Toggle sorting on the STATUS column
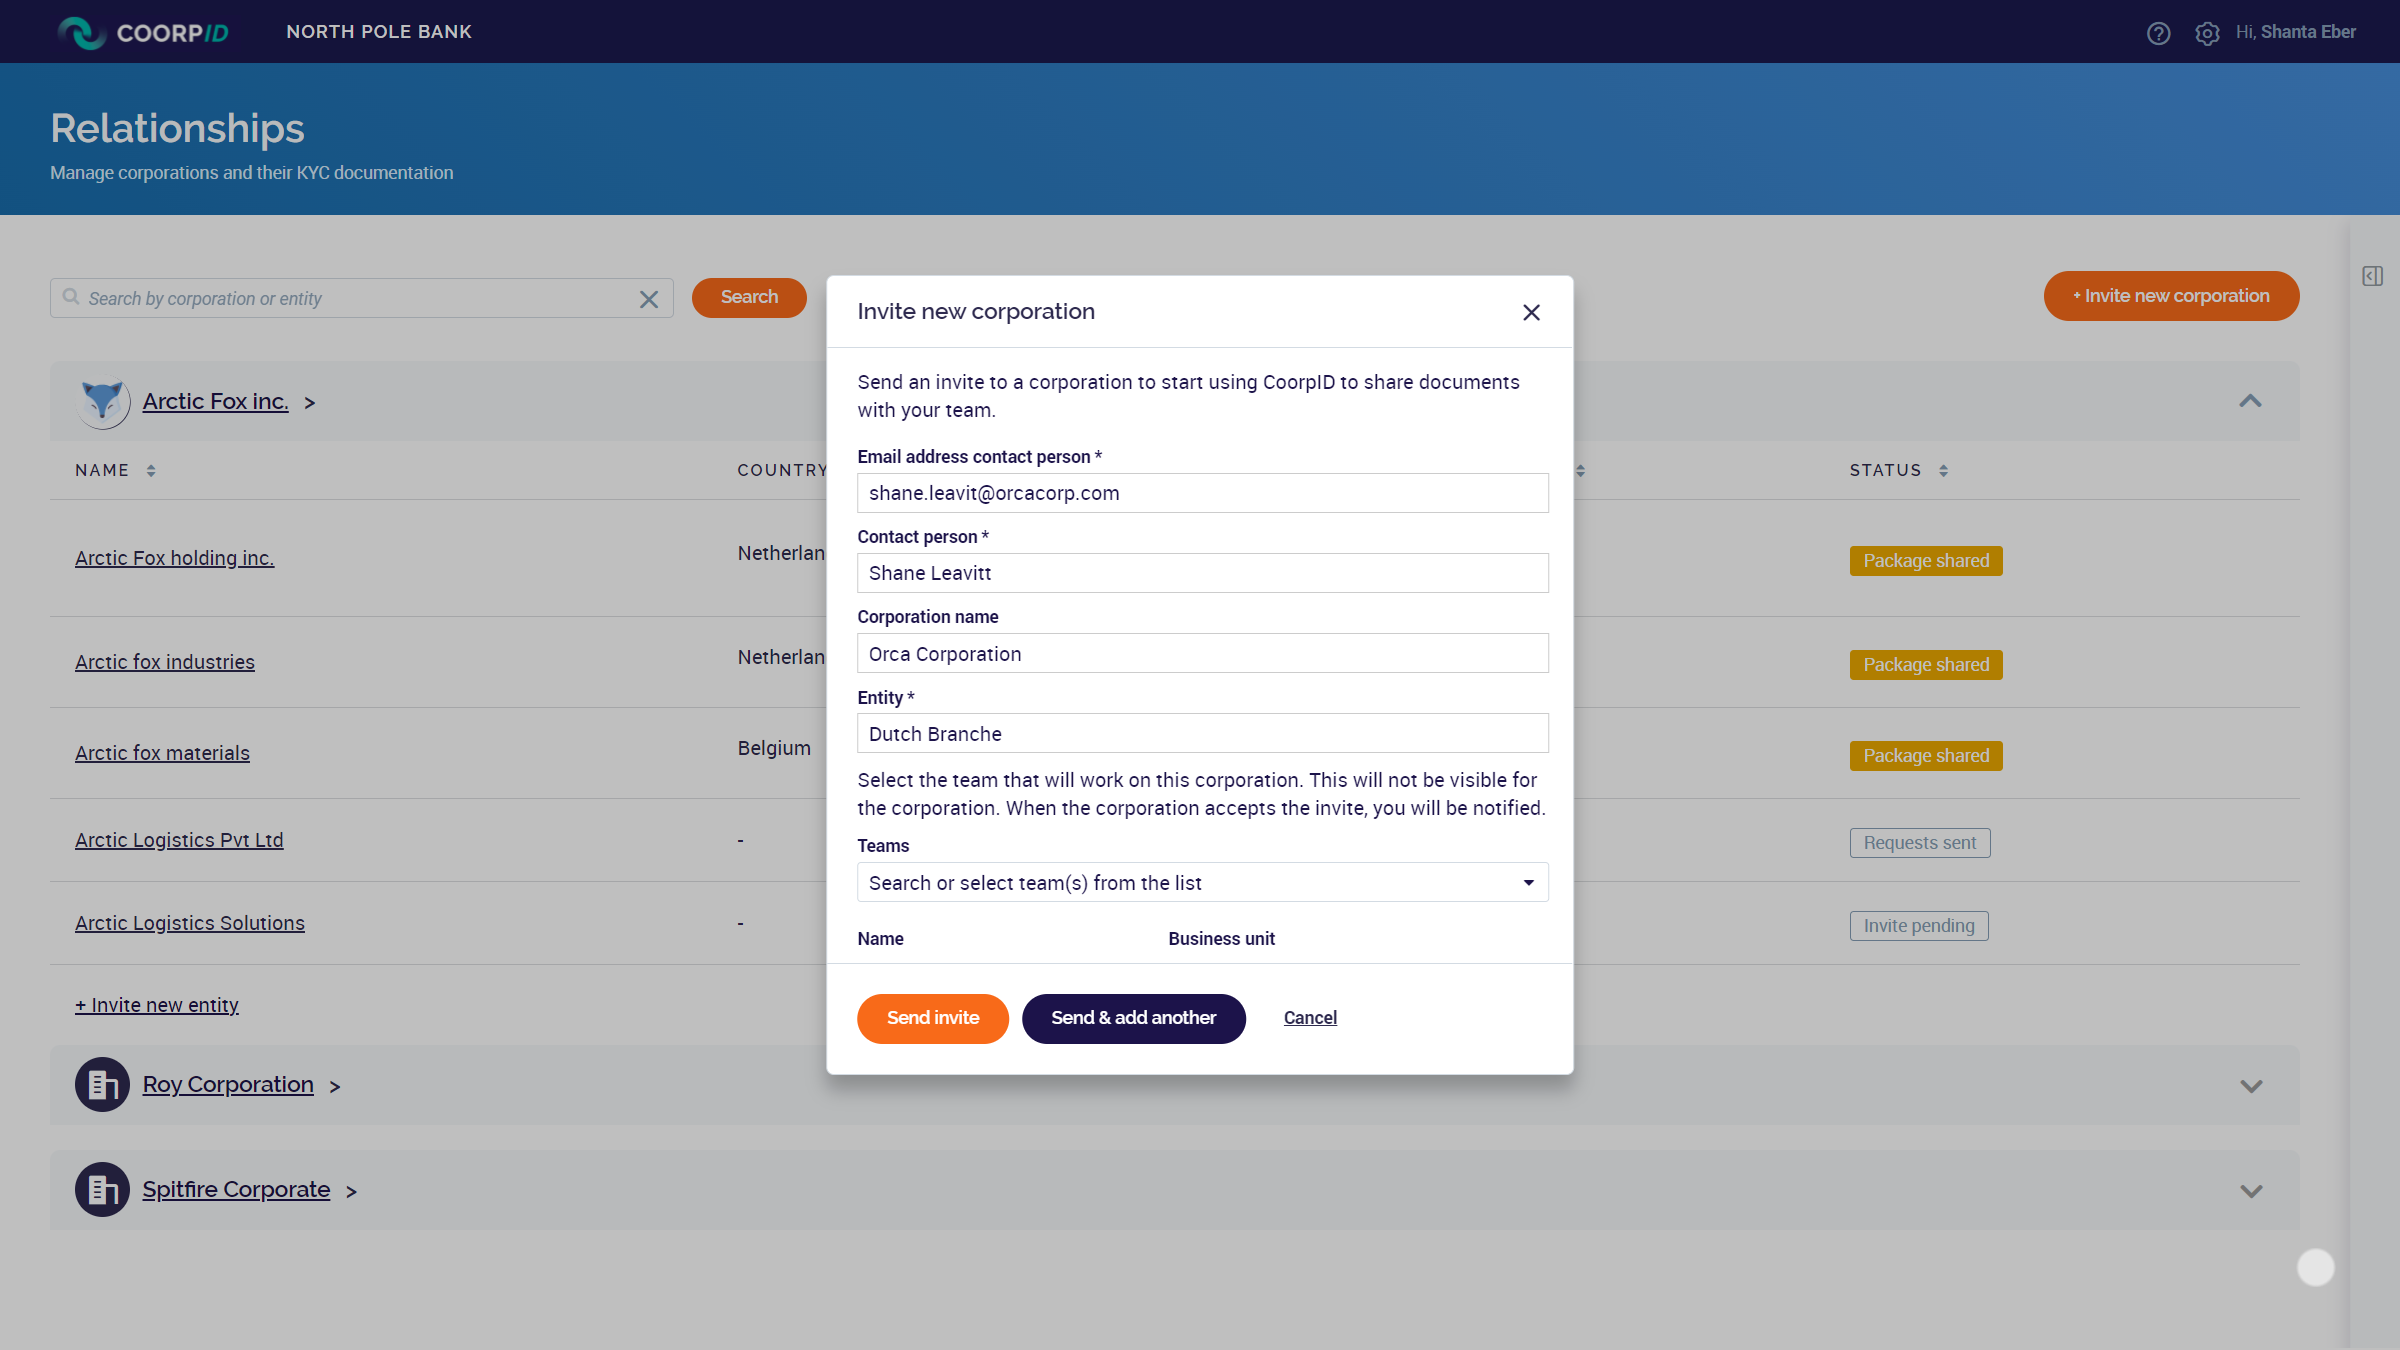 1944,469
